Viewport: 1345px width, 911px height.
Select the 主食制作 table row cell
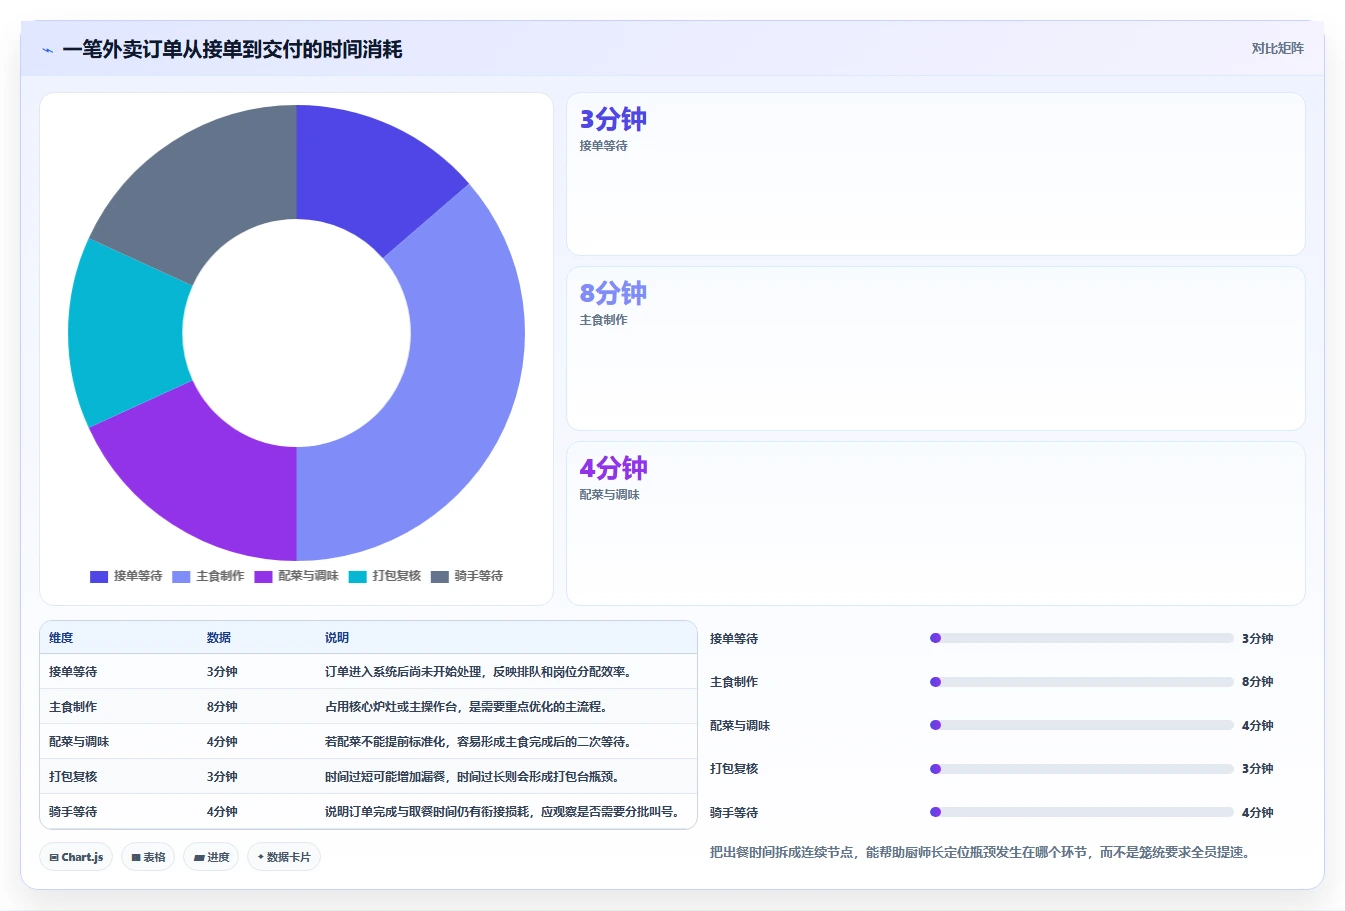(73, 707)
